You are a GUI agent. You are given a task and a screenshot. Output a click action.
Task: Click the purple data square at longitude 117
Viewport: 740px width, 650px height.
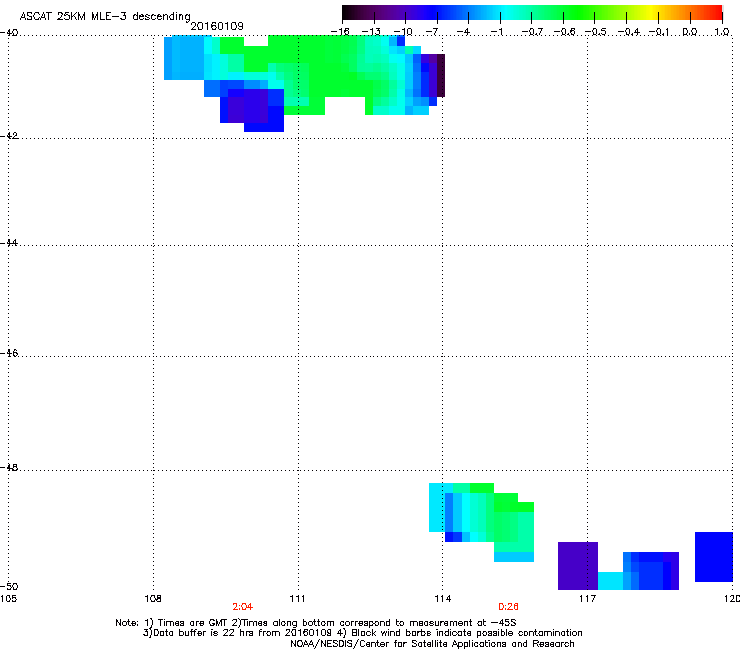pyautogui.click(x=578, y=566)
